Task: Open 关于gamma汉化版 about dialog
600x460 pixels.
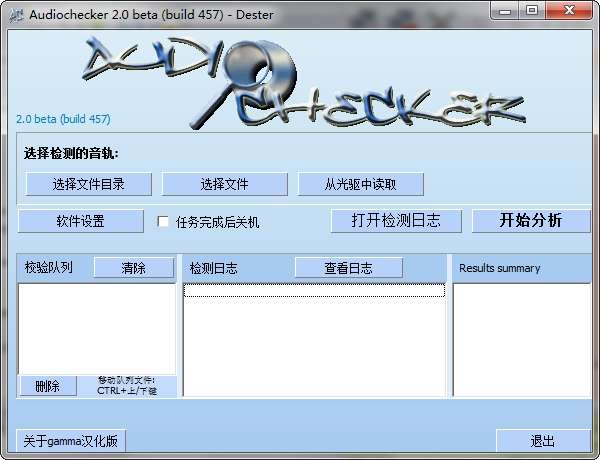Action: click(x=71, y=441)
